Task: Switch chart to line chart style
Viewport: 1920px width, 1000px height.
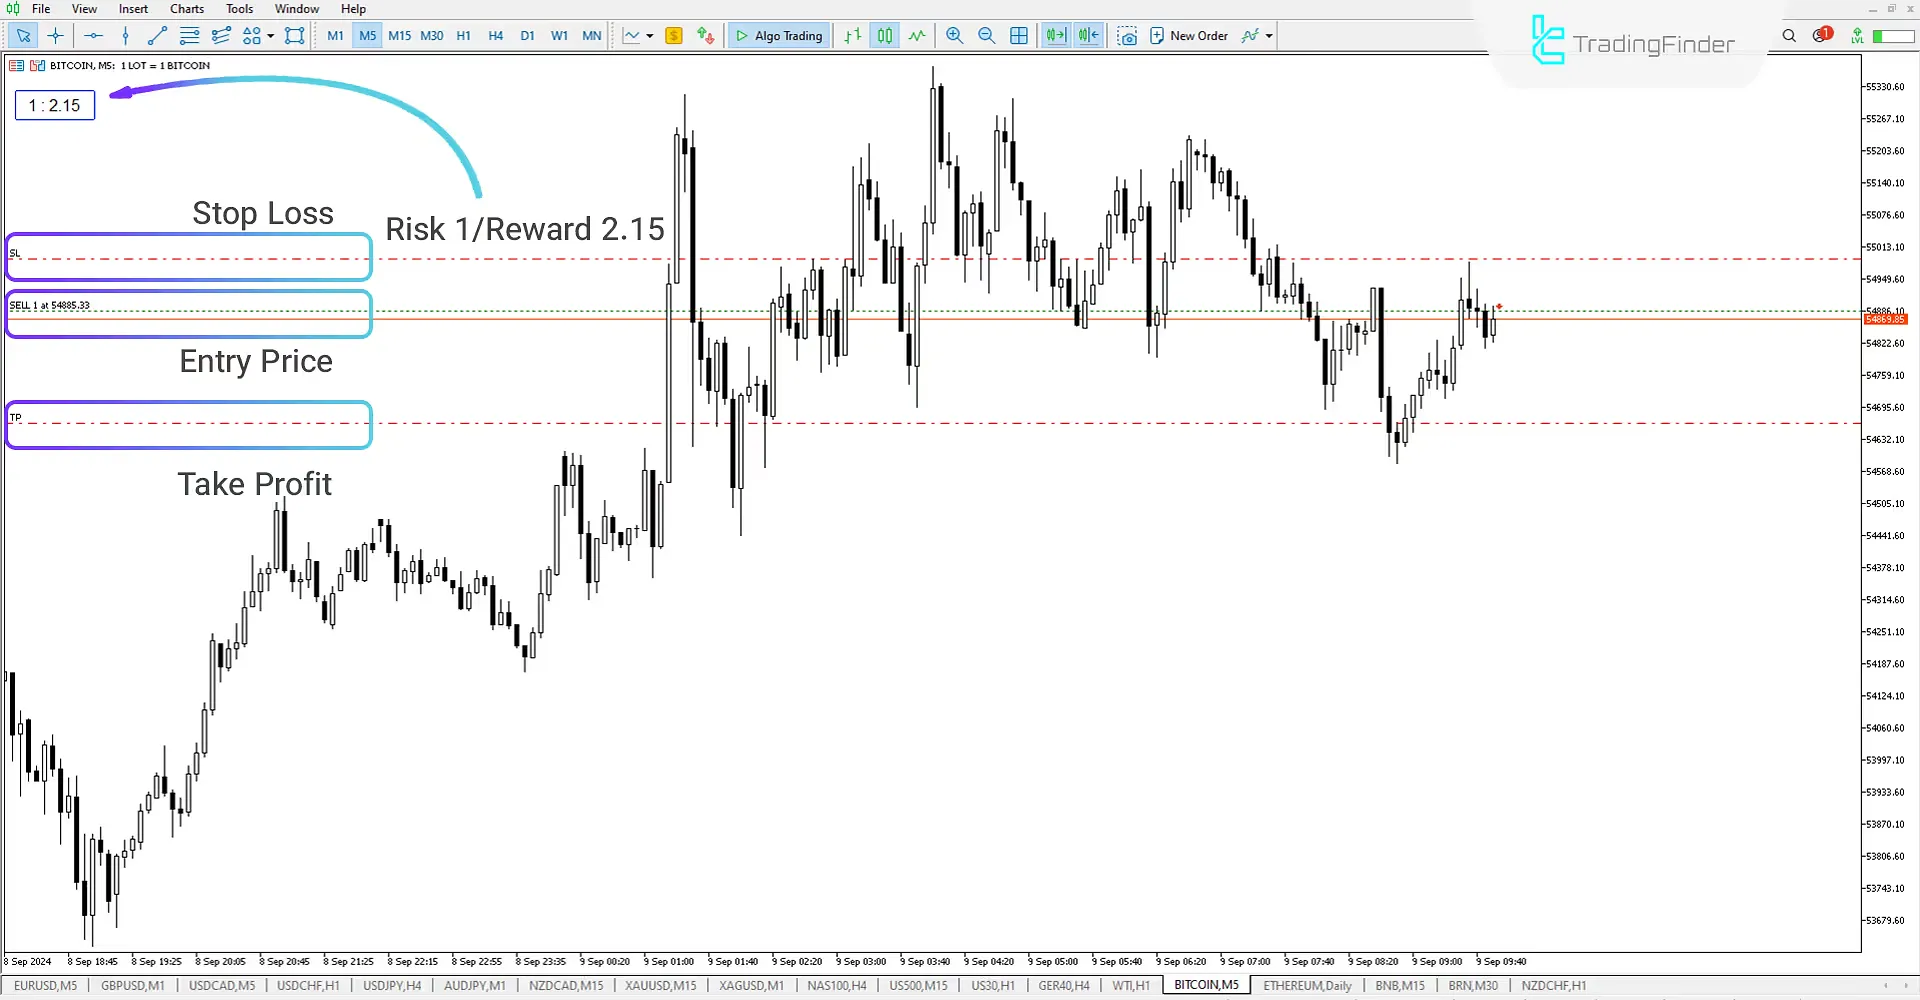Action: tap(917, 35)
